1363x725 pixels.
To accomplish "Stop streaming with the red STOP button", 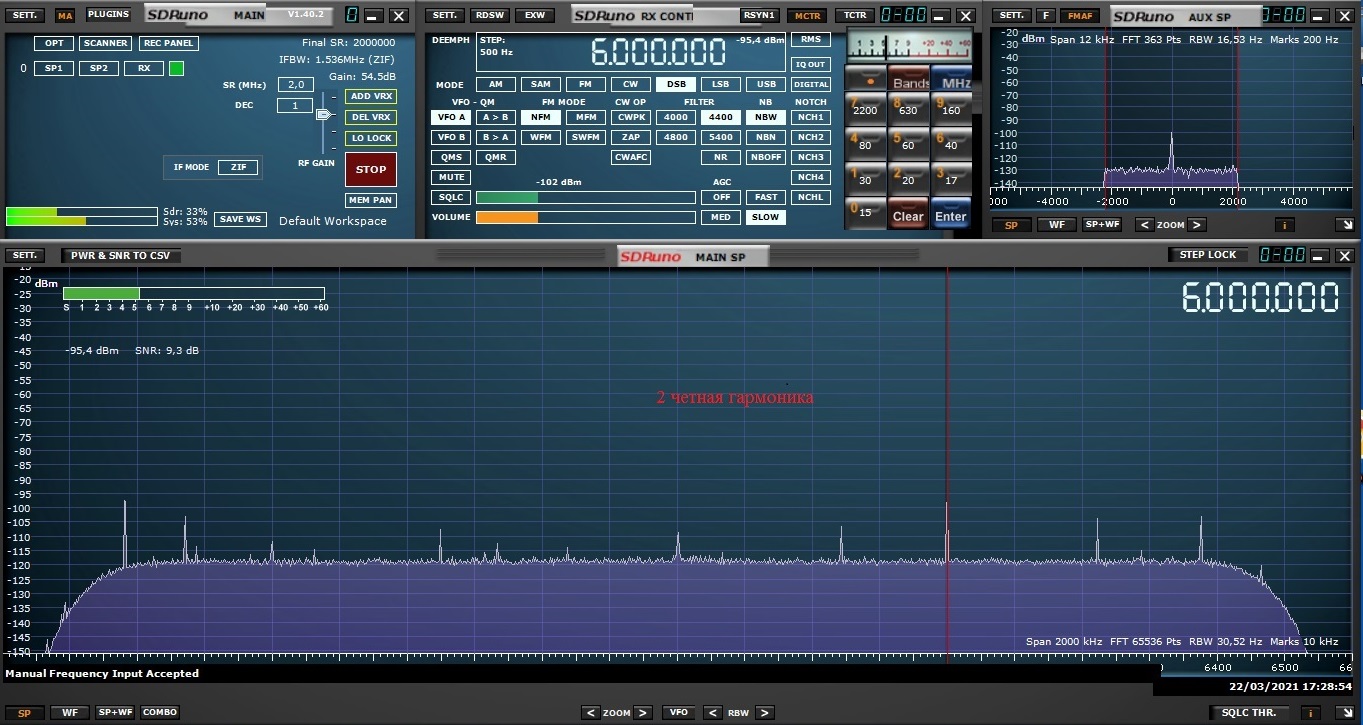I will tap(371, 169).
